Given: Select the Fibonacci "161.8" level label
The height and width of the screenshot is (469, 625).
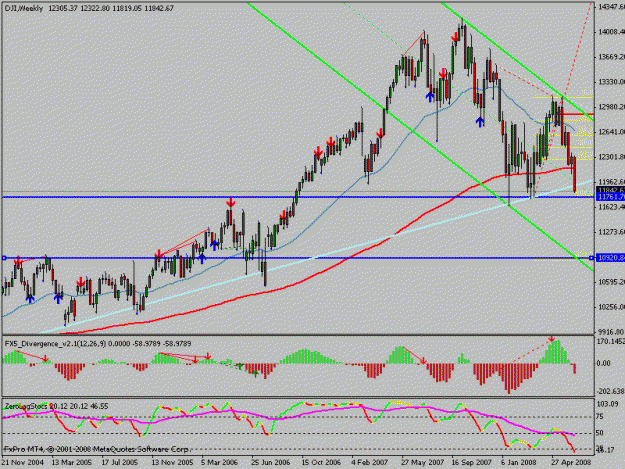Looking at the screenshot, I should point(582,254).
